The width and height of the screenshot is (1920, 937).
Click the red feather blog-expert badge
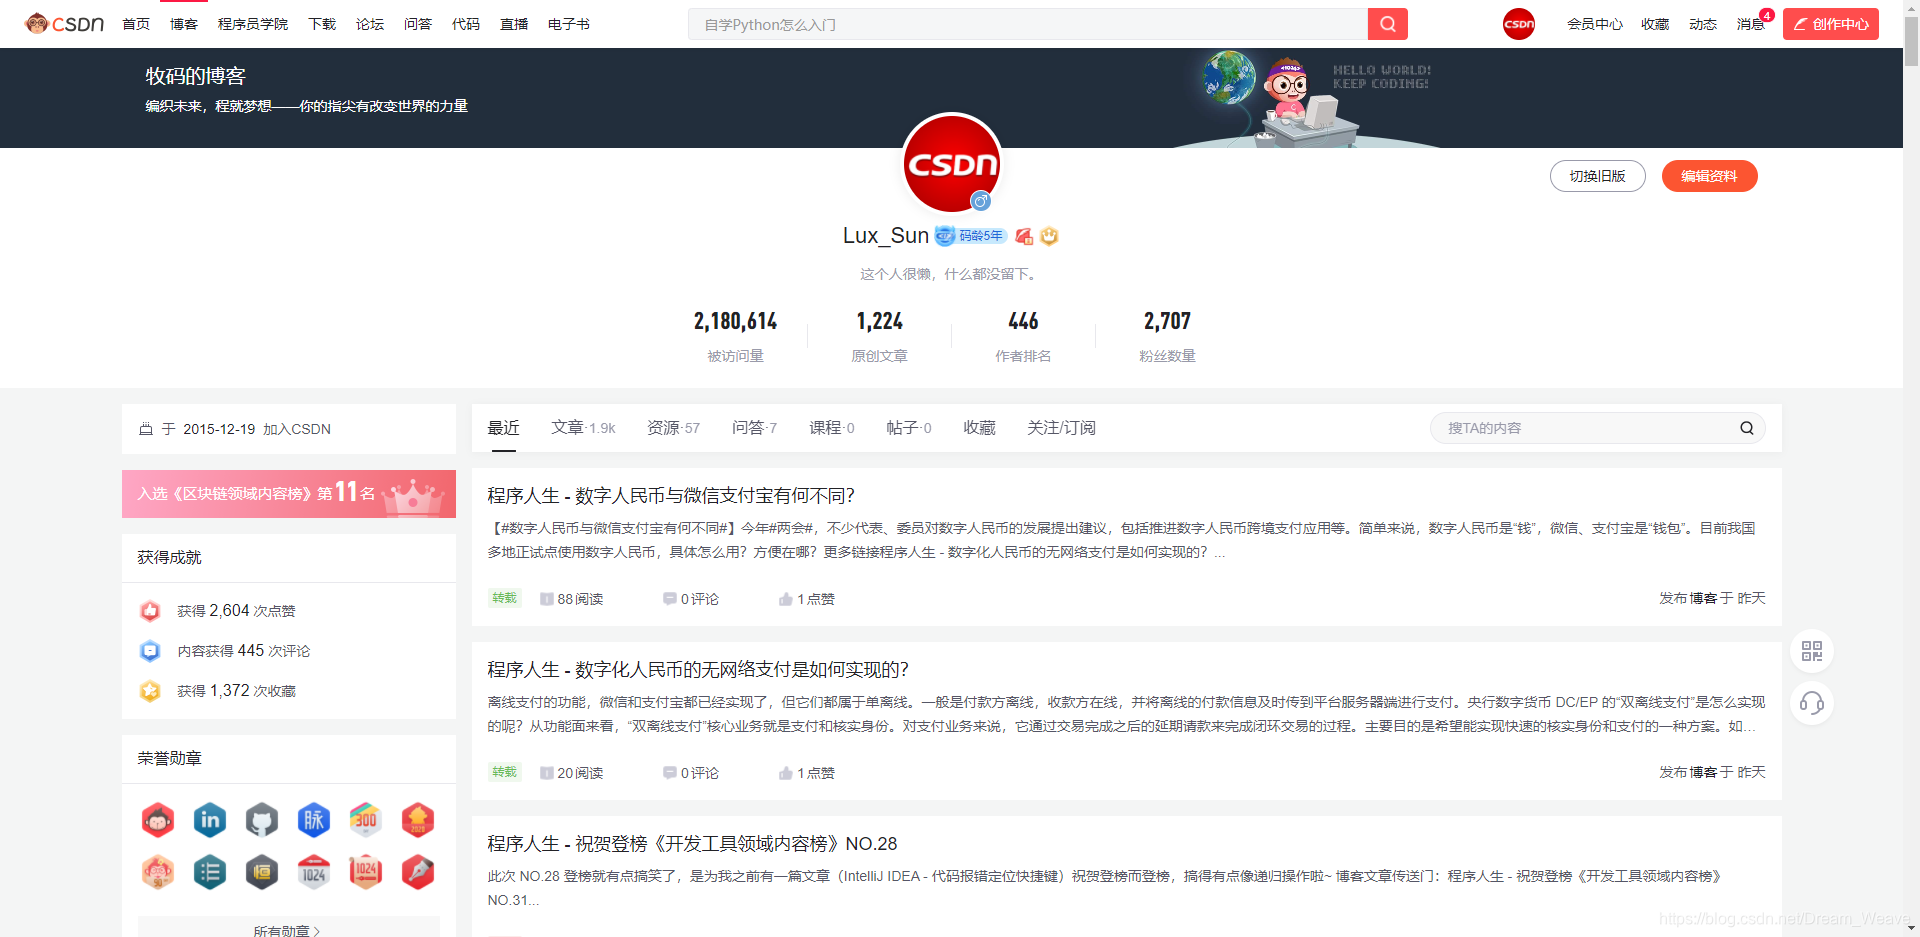pos(1023,236)
